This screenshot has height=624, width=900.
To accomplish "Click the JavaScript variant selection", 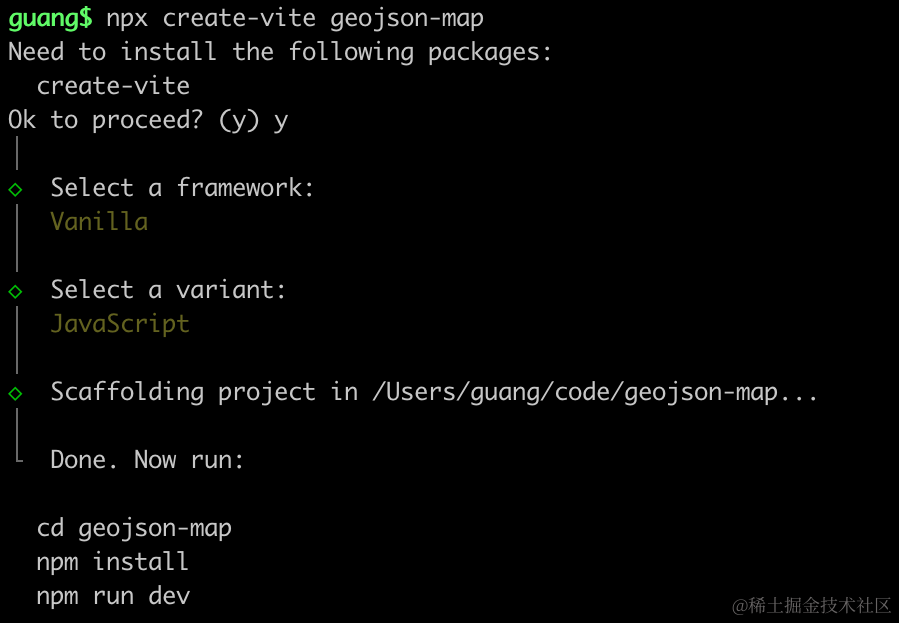I will click(120, 324).
